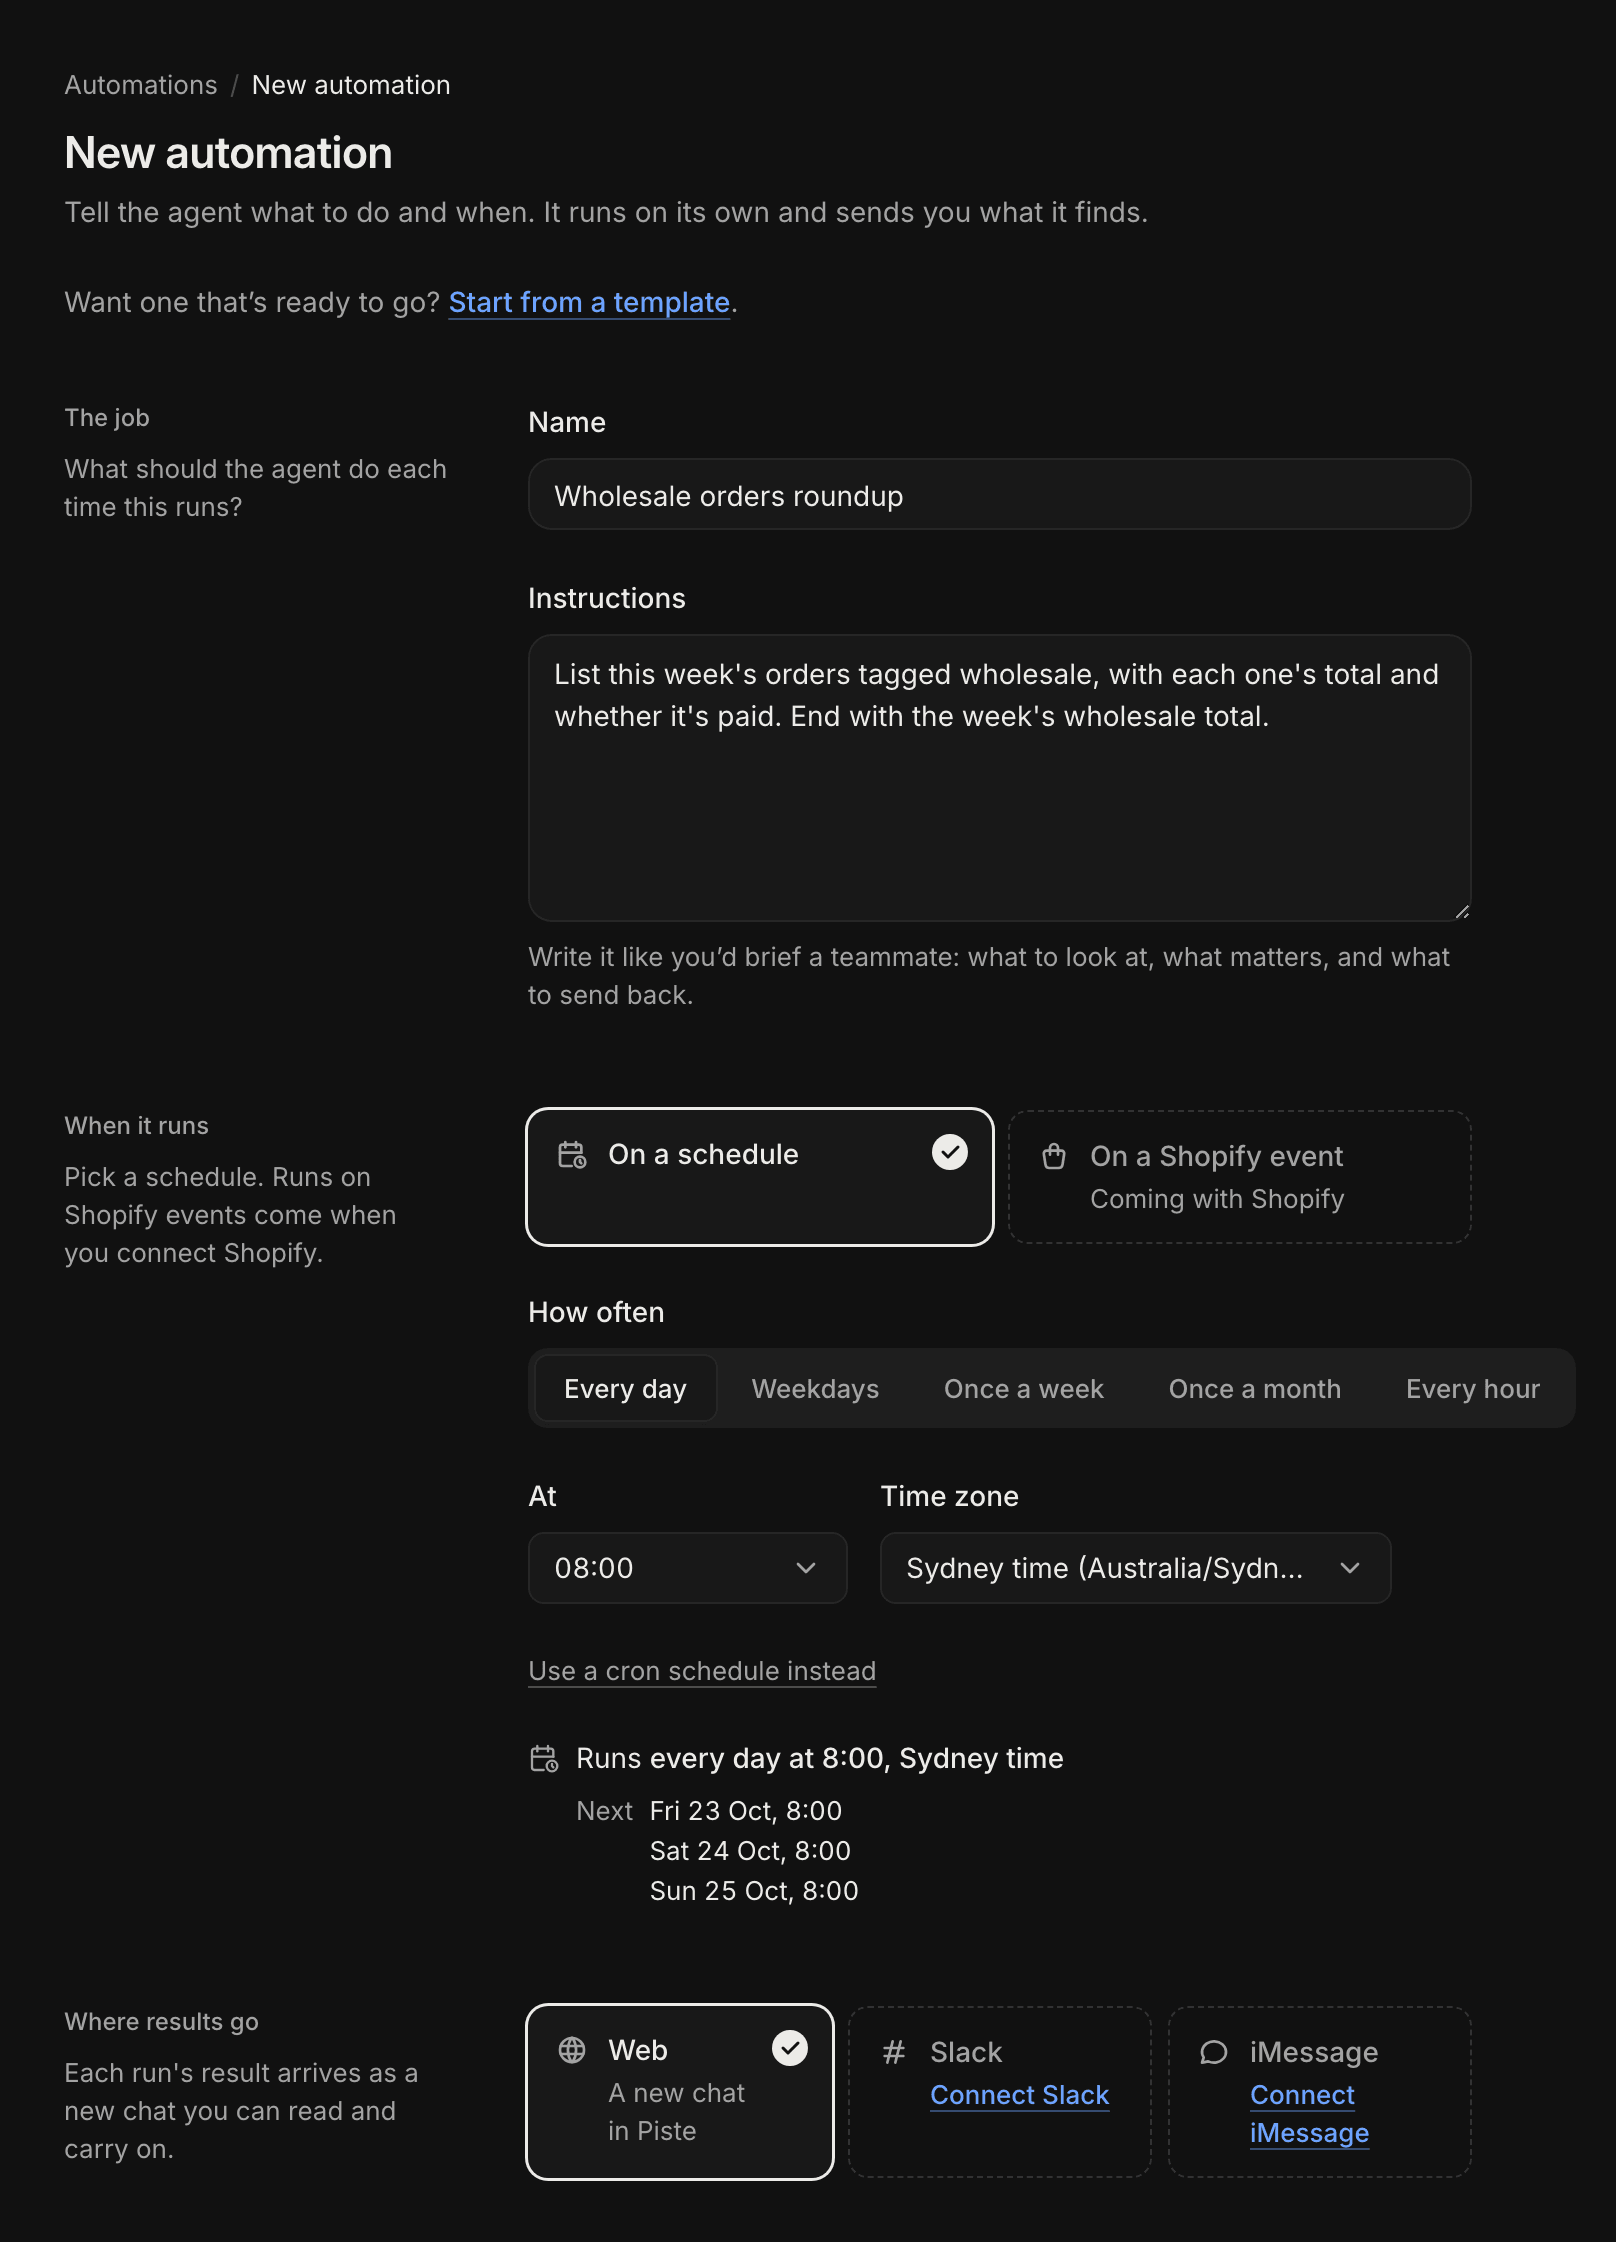
Task: Click the checkmark on On a schedule card
Action: (x=950, y=1153)
